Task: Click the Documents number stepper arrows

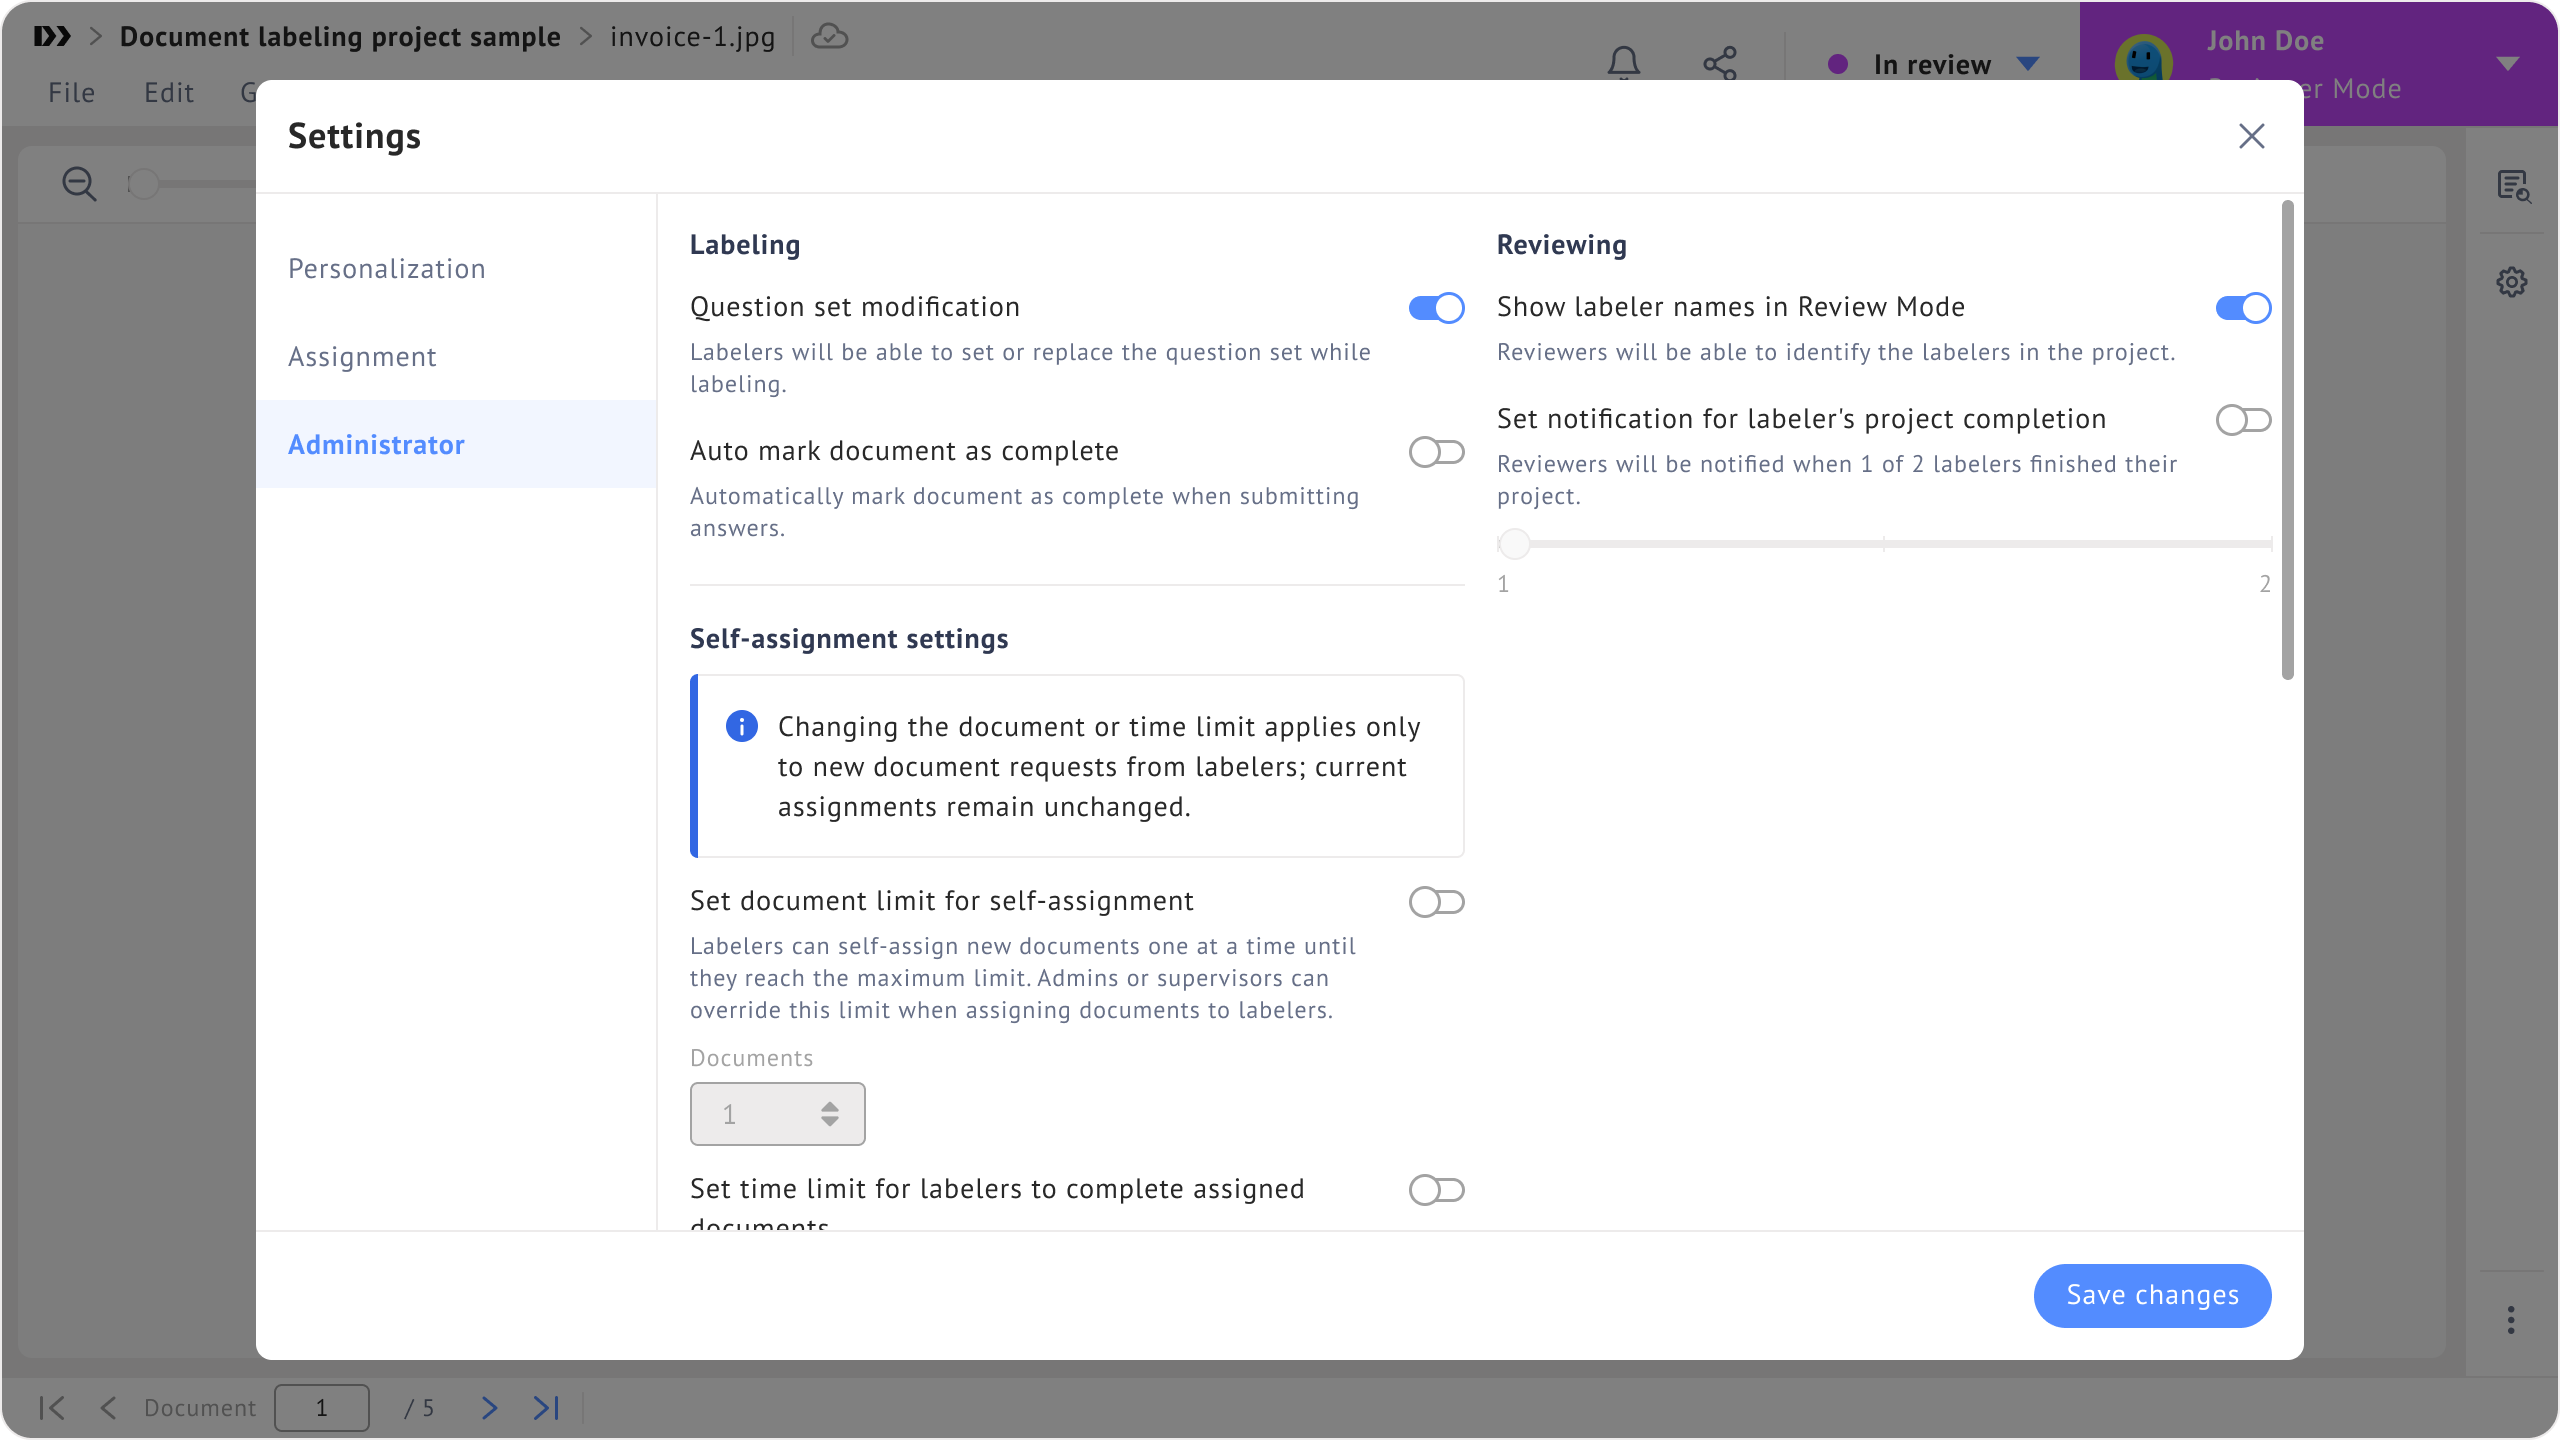Action: [x=829, y=1114]
